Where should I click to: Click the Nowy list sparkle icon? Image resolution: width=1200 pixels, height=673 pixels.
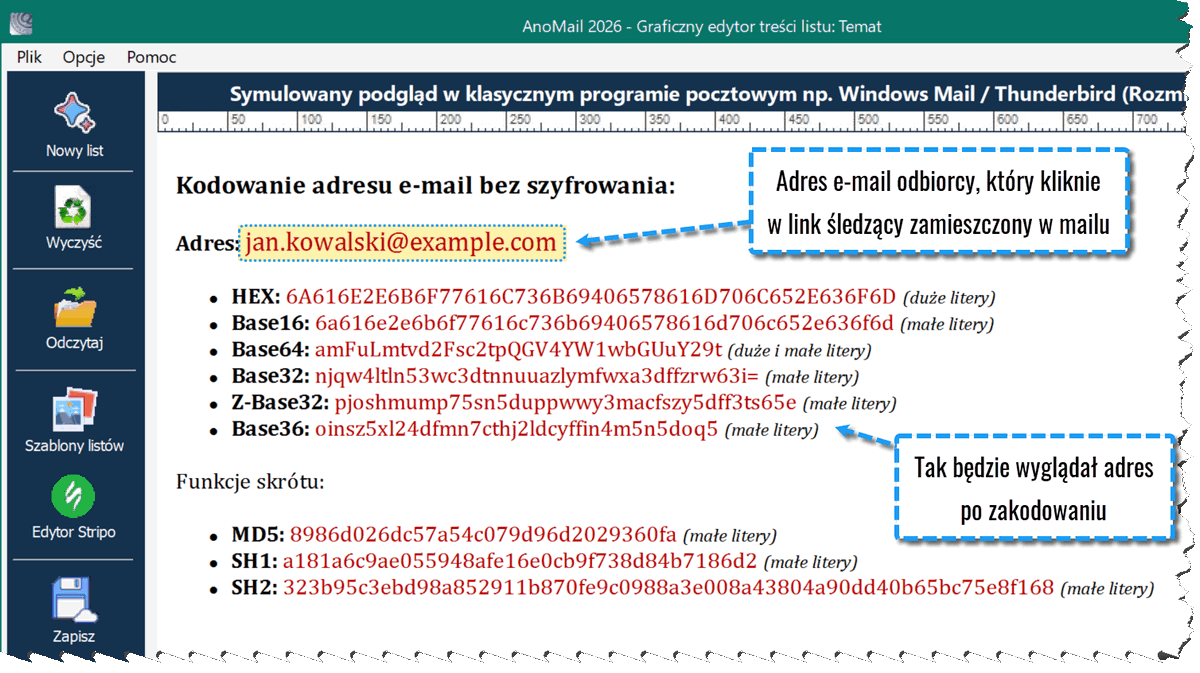point(74,113)
